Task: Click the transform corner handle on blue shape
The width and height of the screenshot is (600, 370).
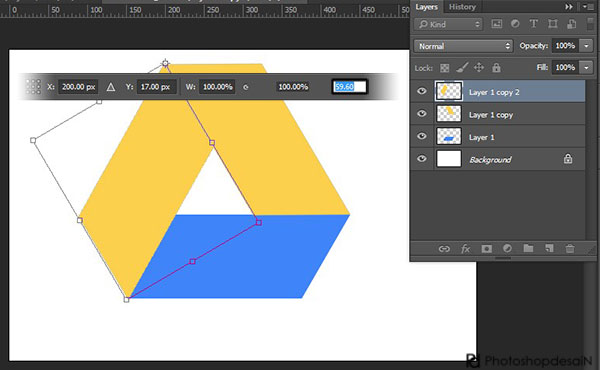Action: pos(259,222)
